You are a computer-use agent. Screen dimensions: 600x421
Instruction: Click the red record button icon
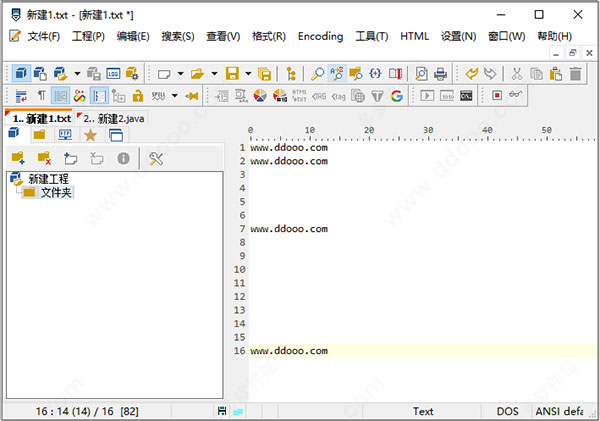point(497,95)
